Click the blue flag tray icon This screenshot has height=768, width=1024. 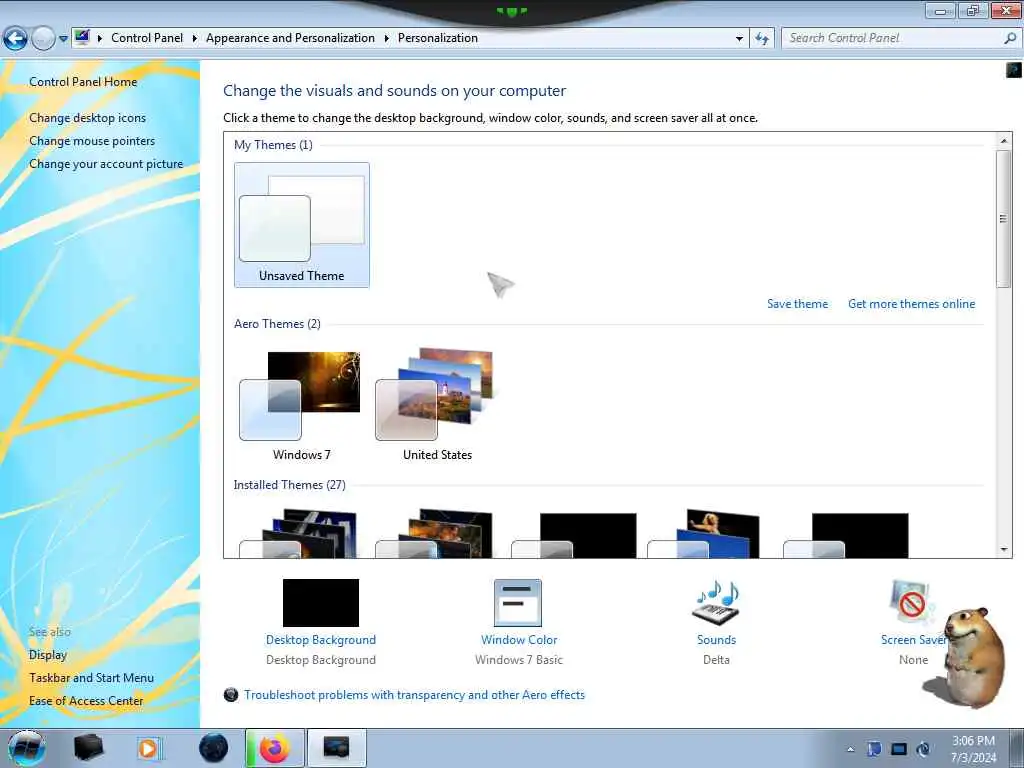pyautogui.click(x=874, y=749)
